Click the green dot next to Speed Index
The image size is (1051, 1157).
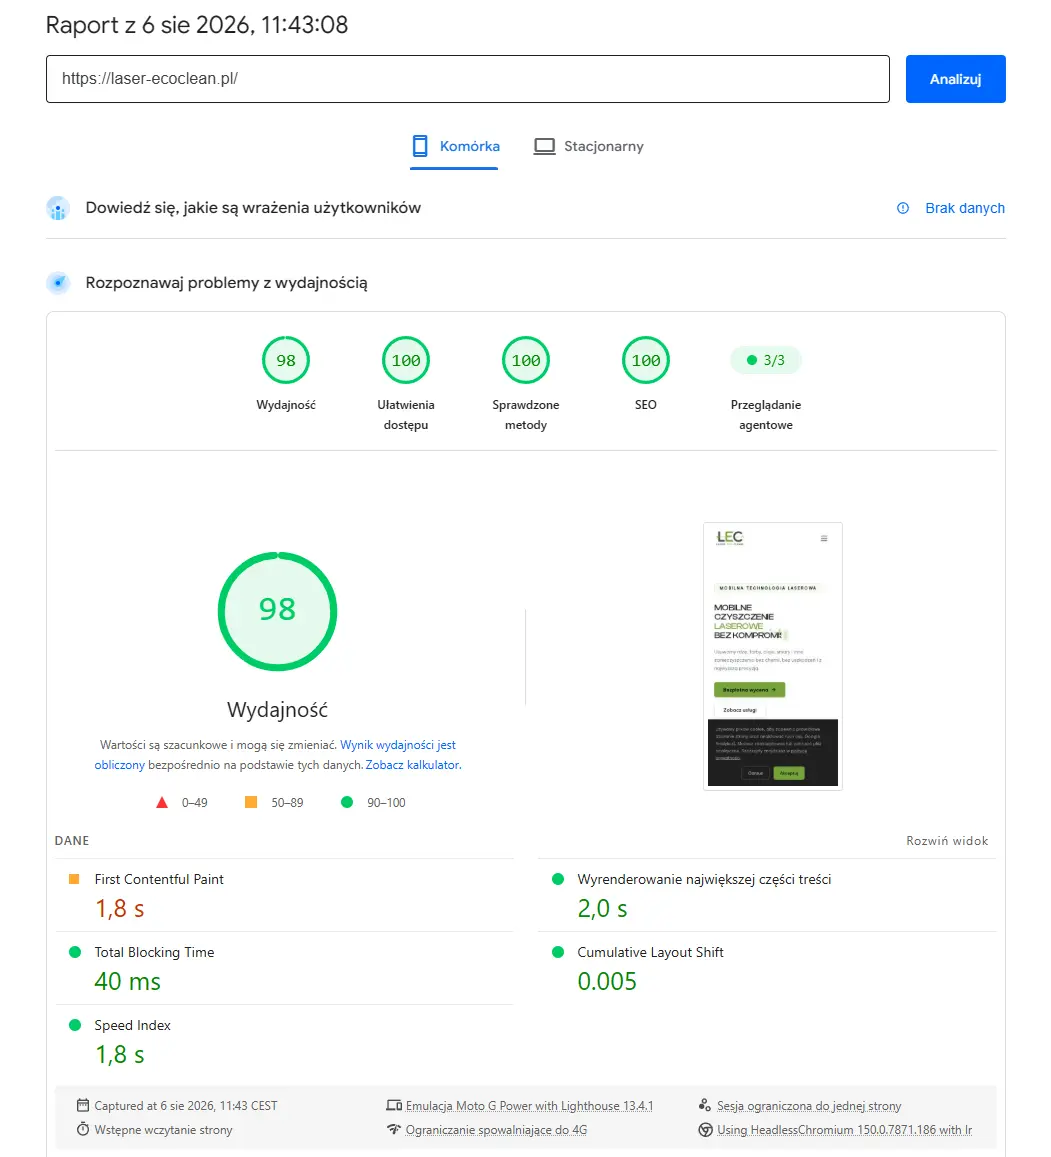75,1025
